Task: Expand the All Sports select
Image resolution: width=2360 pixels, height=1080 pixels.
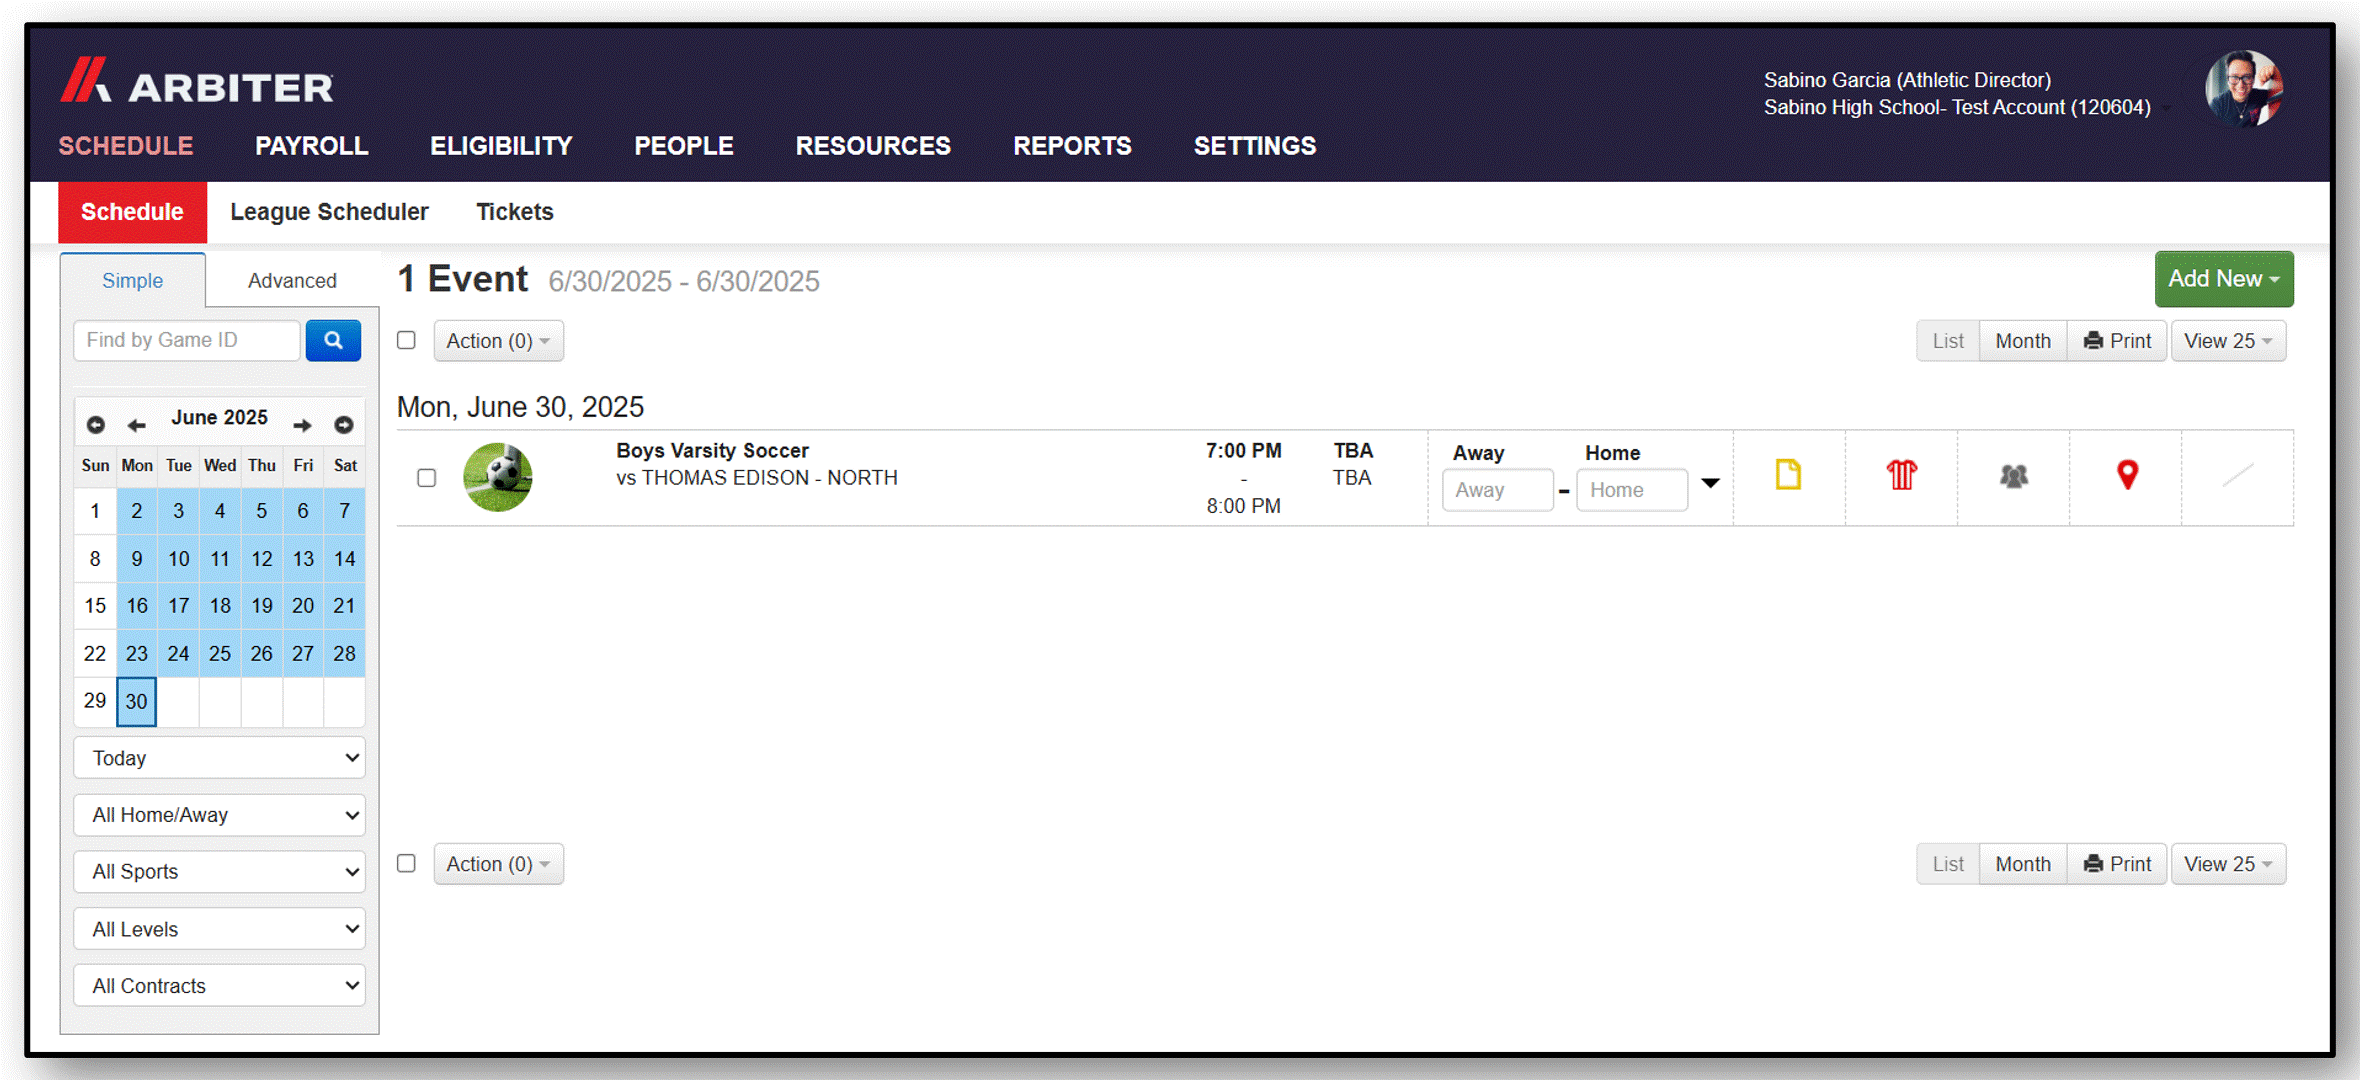Action: click(219, 872)
